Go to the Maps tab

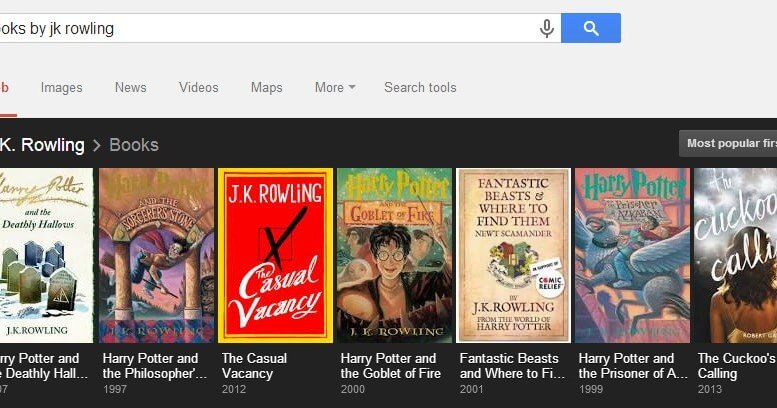(x=266, y=88)
